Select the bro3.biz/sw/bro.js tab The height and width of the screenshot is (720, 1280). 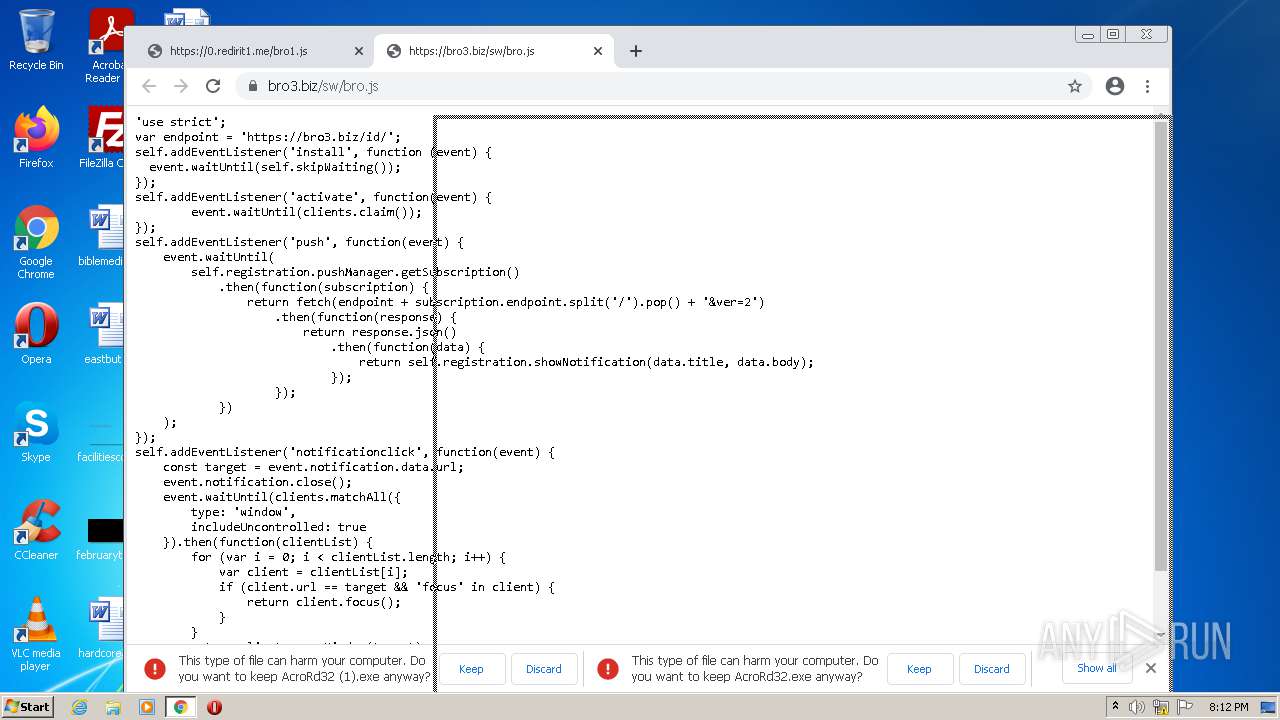493,51
